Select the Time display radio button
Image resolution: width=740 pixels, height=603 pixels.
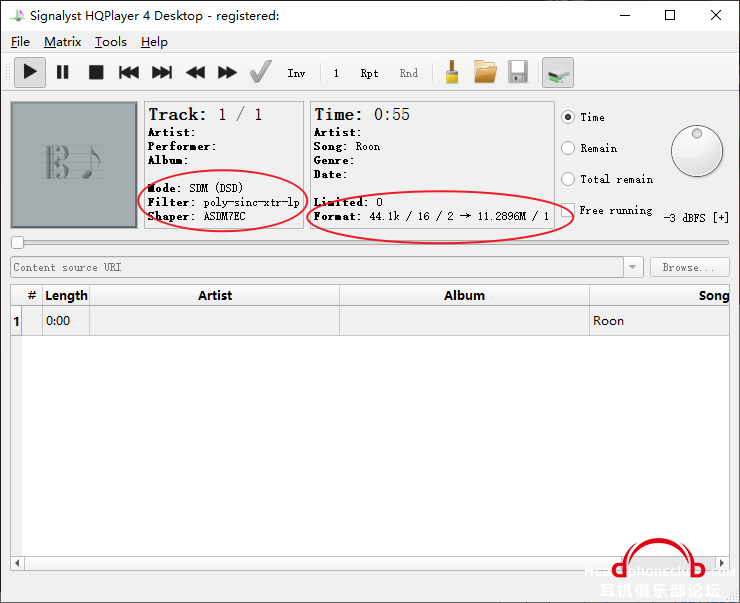pyautogui.click(x=568, y=117)
